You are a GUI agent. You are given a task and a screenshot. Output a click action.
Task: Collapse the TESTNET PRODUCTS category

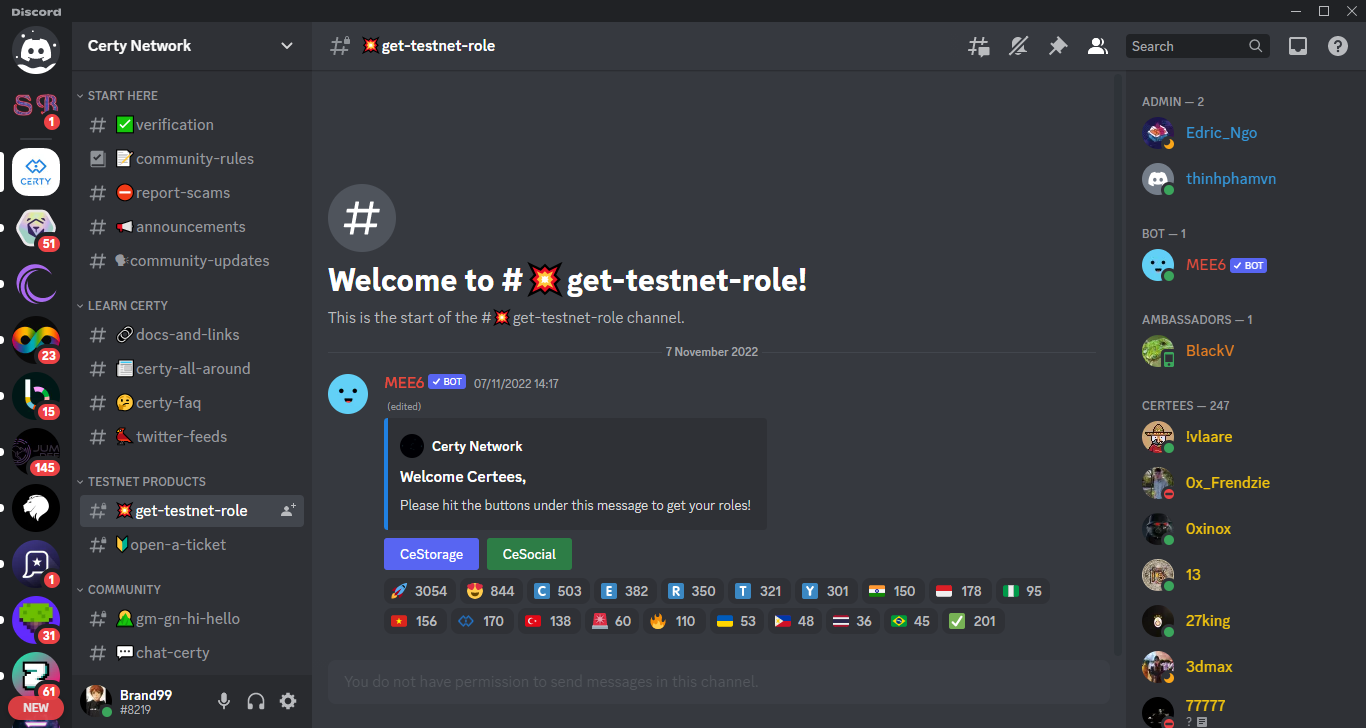[146, 482]
